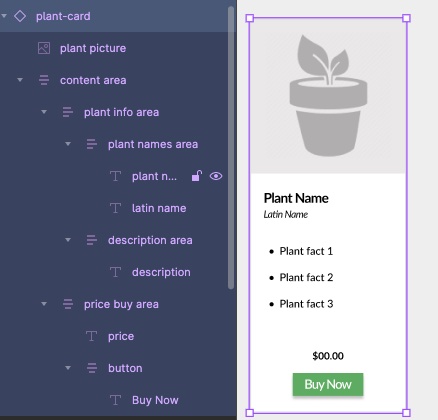Collapse the plant info area arrow

click(x=44, y=112)
